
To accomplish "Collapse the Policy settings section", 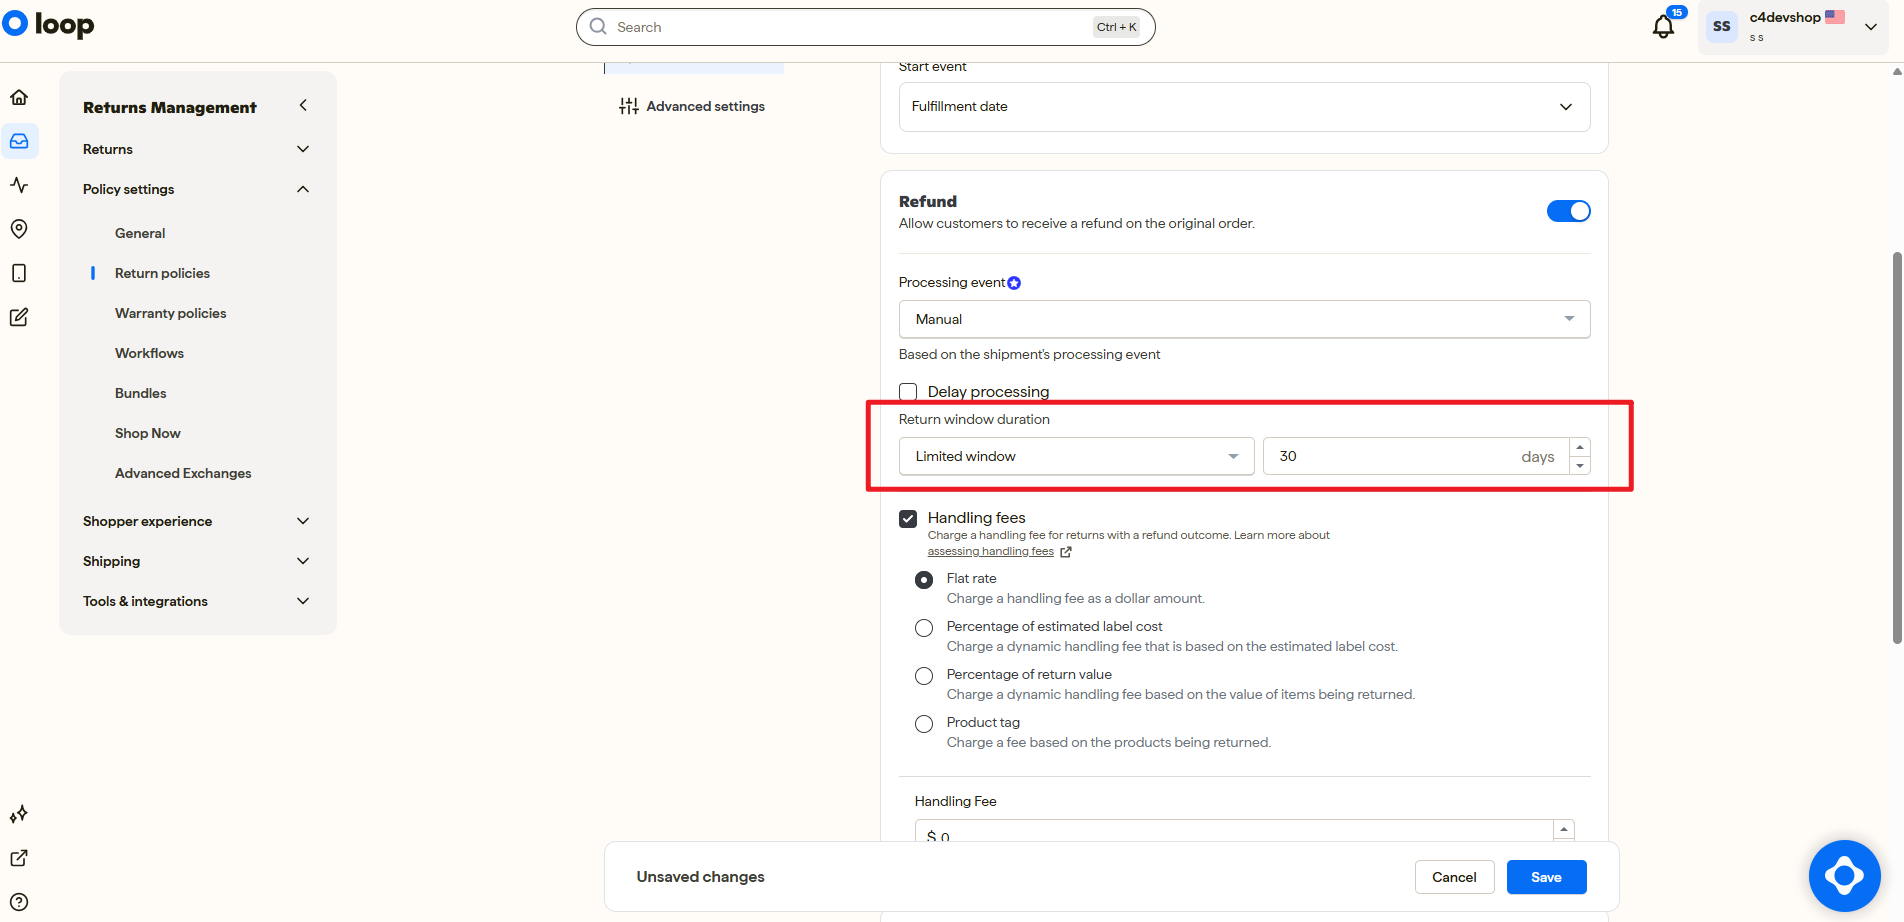I will click(197, 189).
